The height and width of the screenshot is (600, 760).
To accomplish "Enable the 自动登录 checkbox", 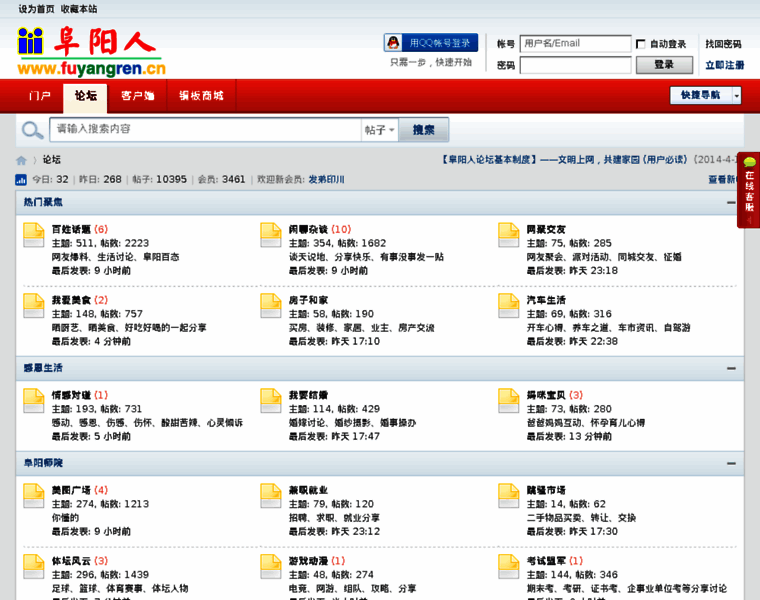I will (640, 44).
